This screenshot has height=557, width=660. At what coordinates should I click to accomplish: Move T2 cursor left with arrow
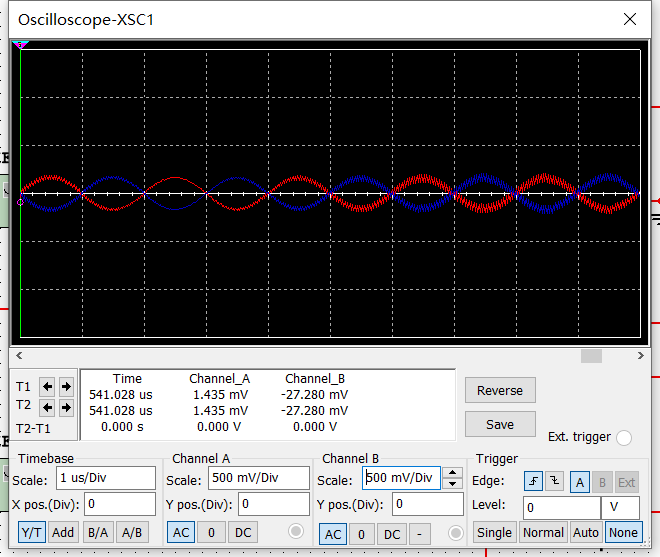pyautogui.click(x=47, y=407)
